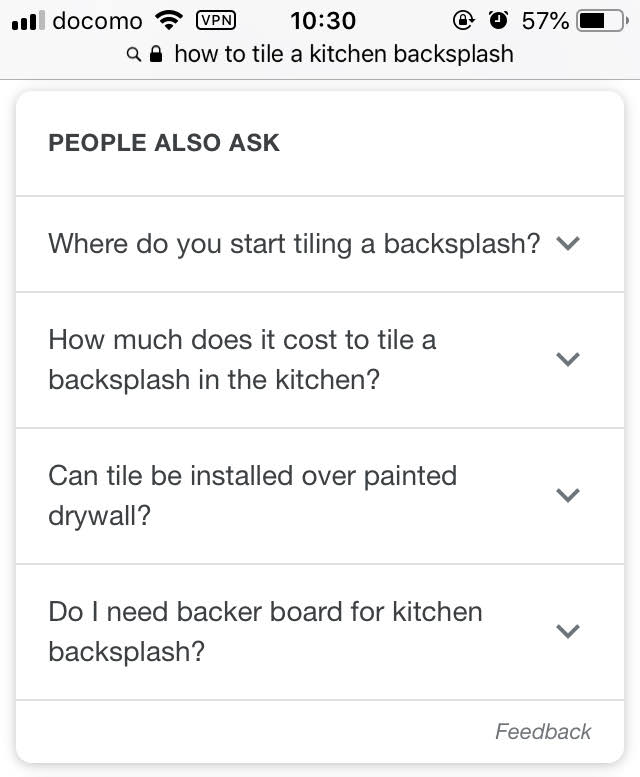Tap the VPN status indicator
This screenshot has height=777, width=640.
click(216, 20)
